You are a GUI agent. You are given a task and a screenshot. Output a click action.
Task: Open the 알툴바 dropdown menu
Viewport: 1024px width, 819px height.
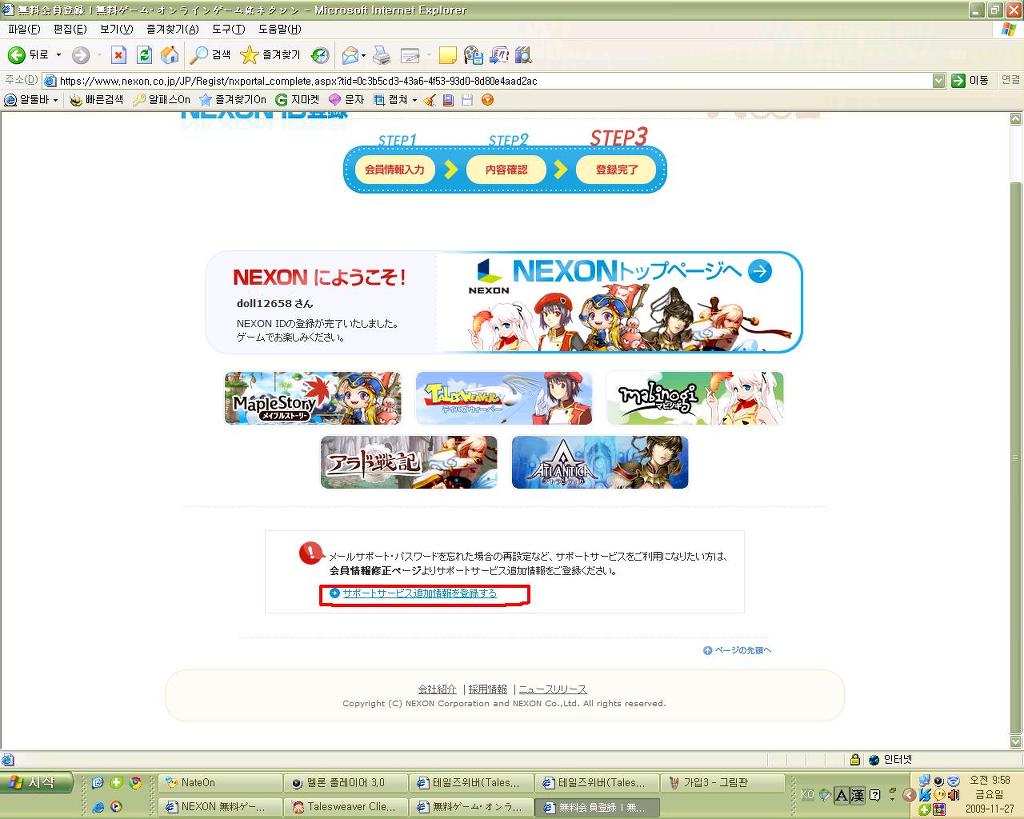coord(31,100)
